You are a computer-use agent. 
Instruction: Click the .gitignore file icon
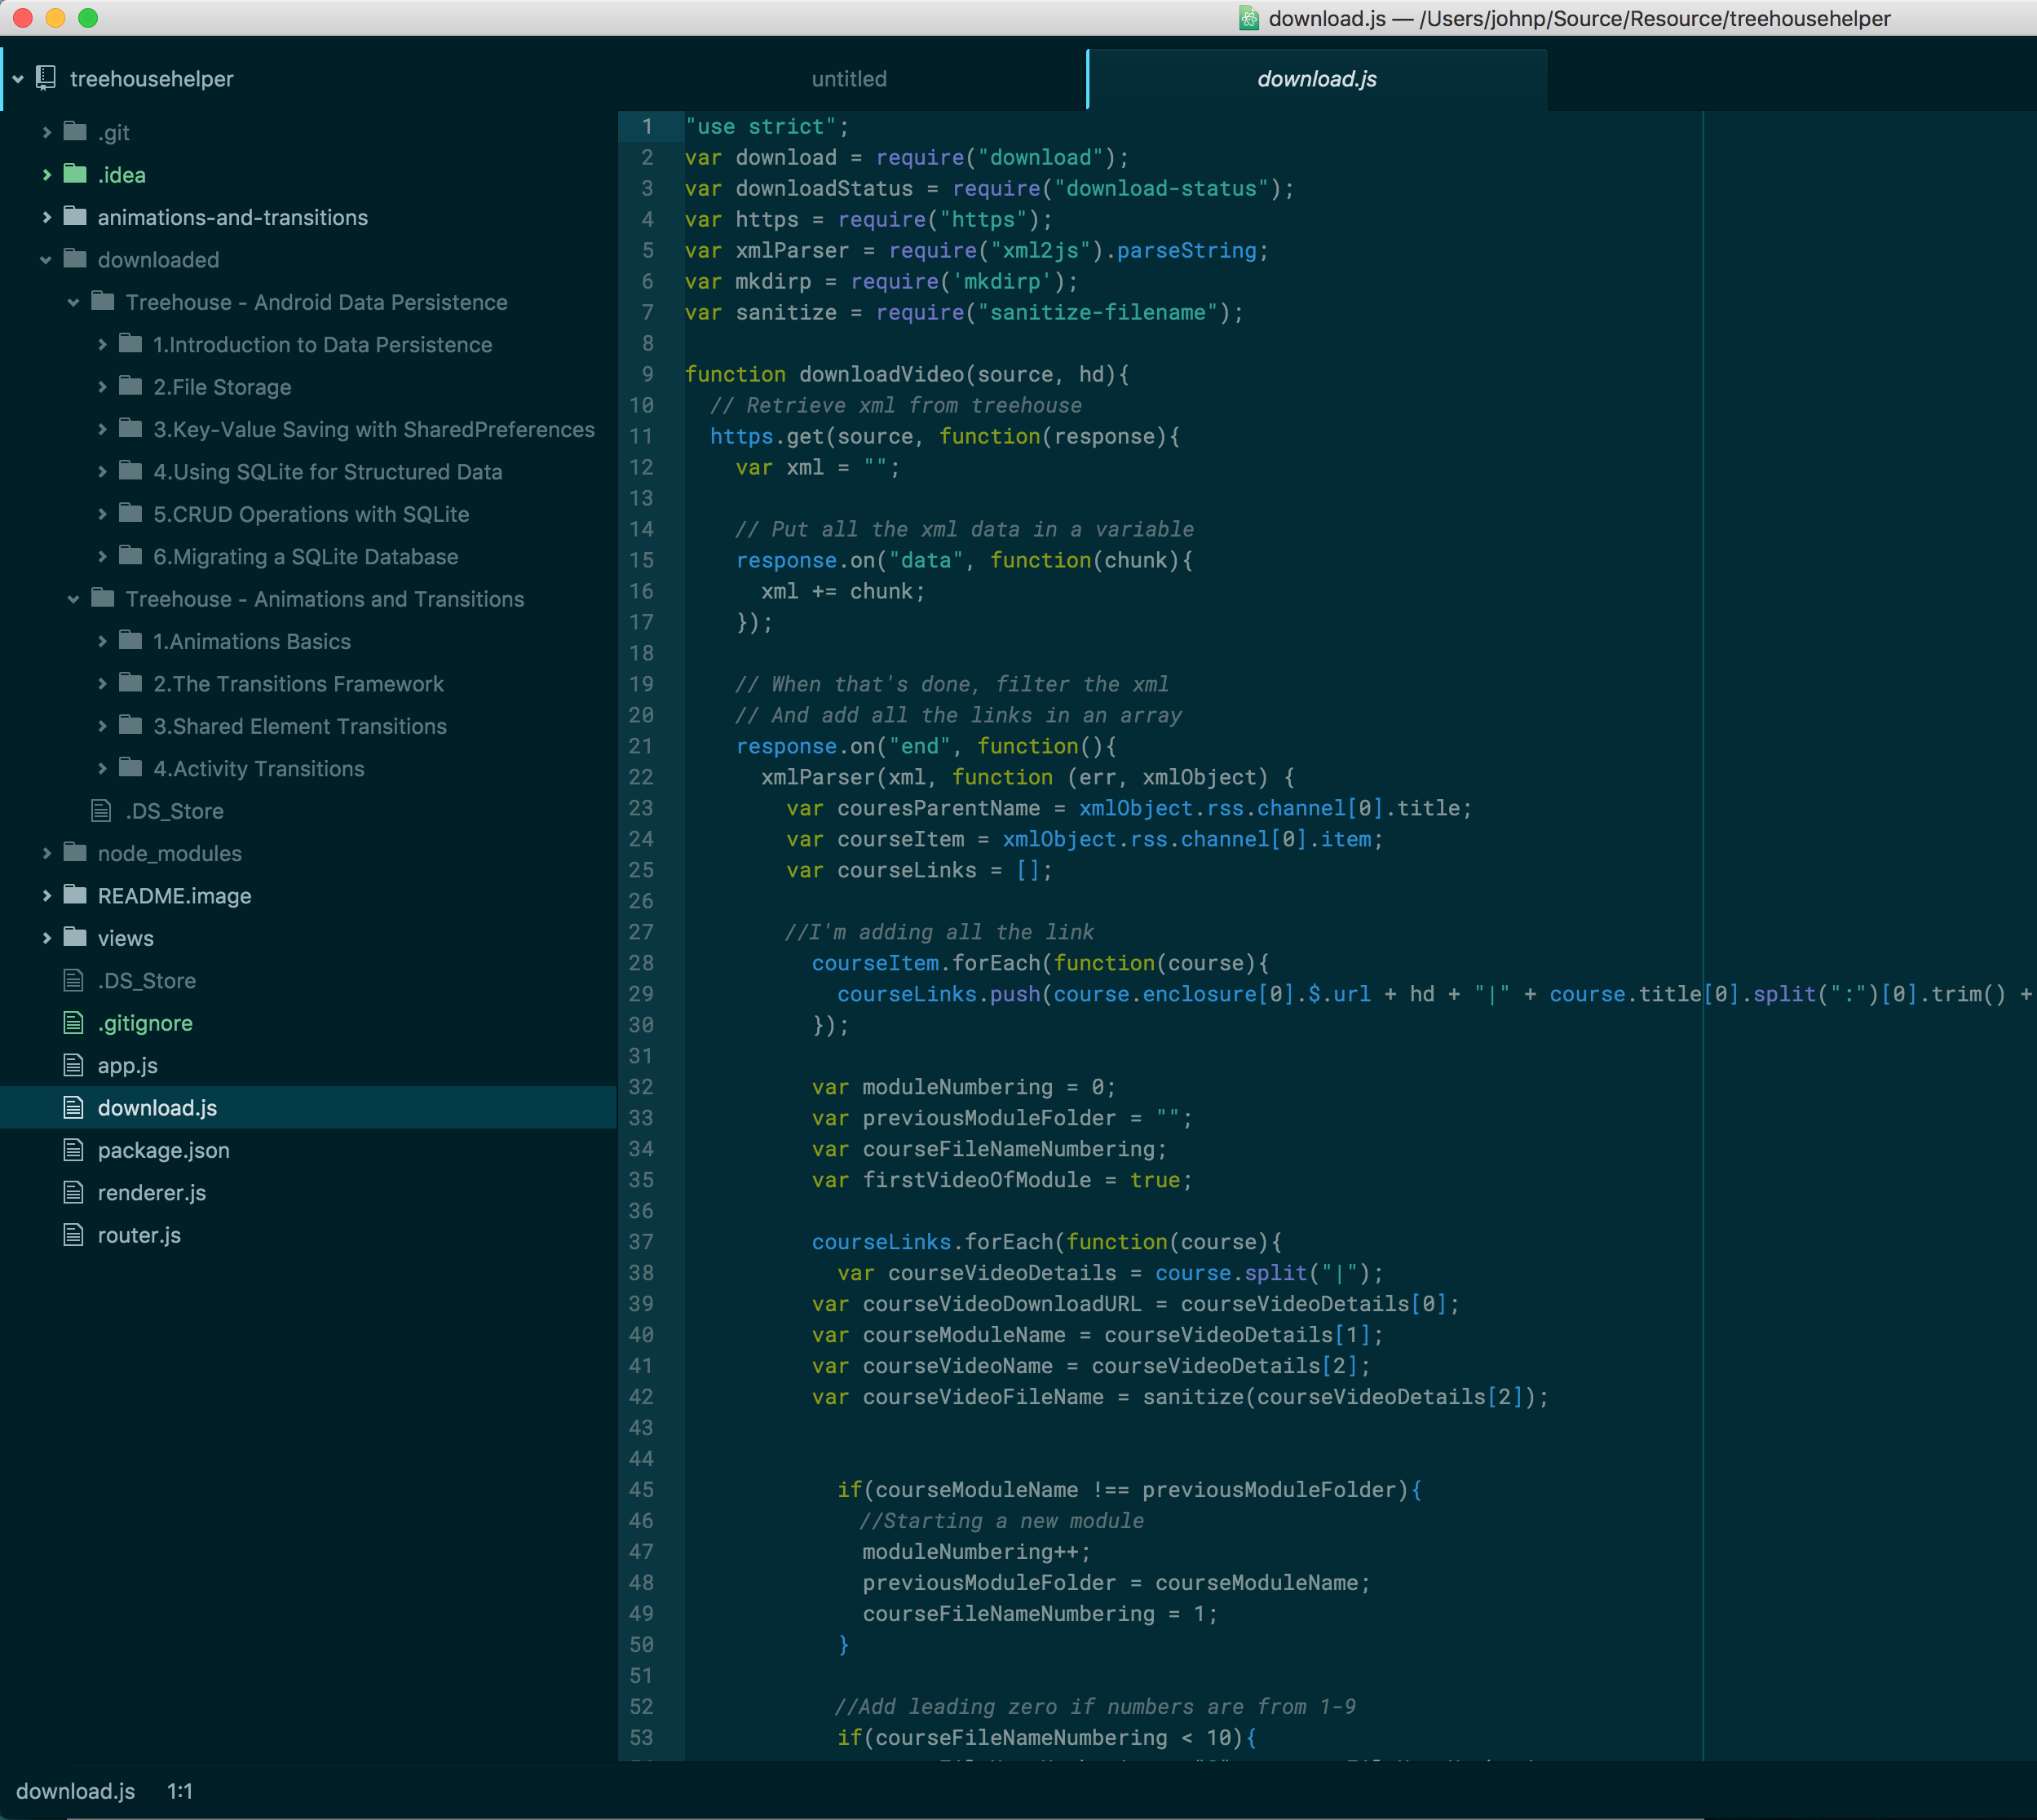pyautogui.click(x=73, y=1022)
